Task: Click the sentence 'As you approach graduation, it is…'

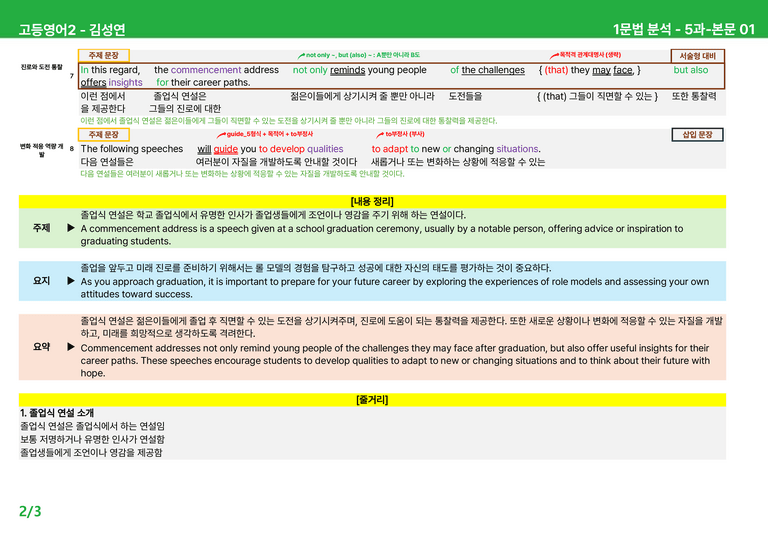Action: (x=395, y=287)
